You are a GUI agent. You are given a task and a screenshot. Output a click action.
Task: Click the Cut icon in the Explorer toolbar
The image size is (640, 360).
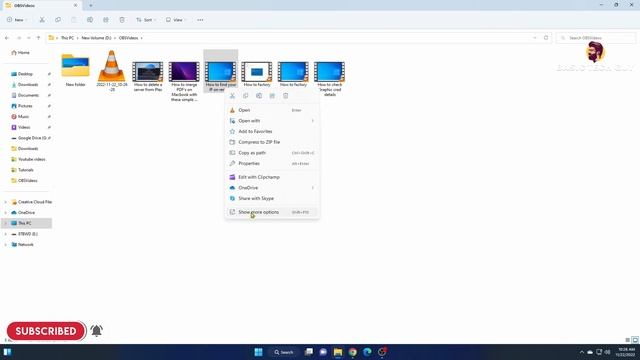[42, 20]
